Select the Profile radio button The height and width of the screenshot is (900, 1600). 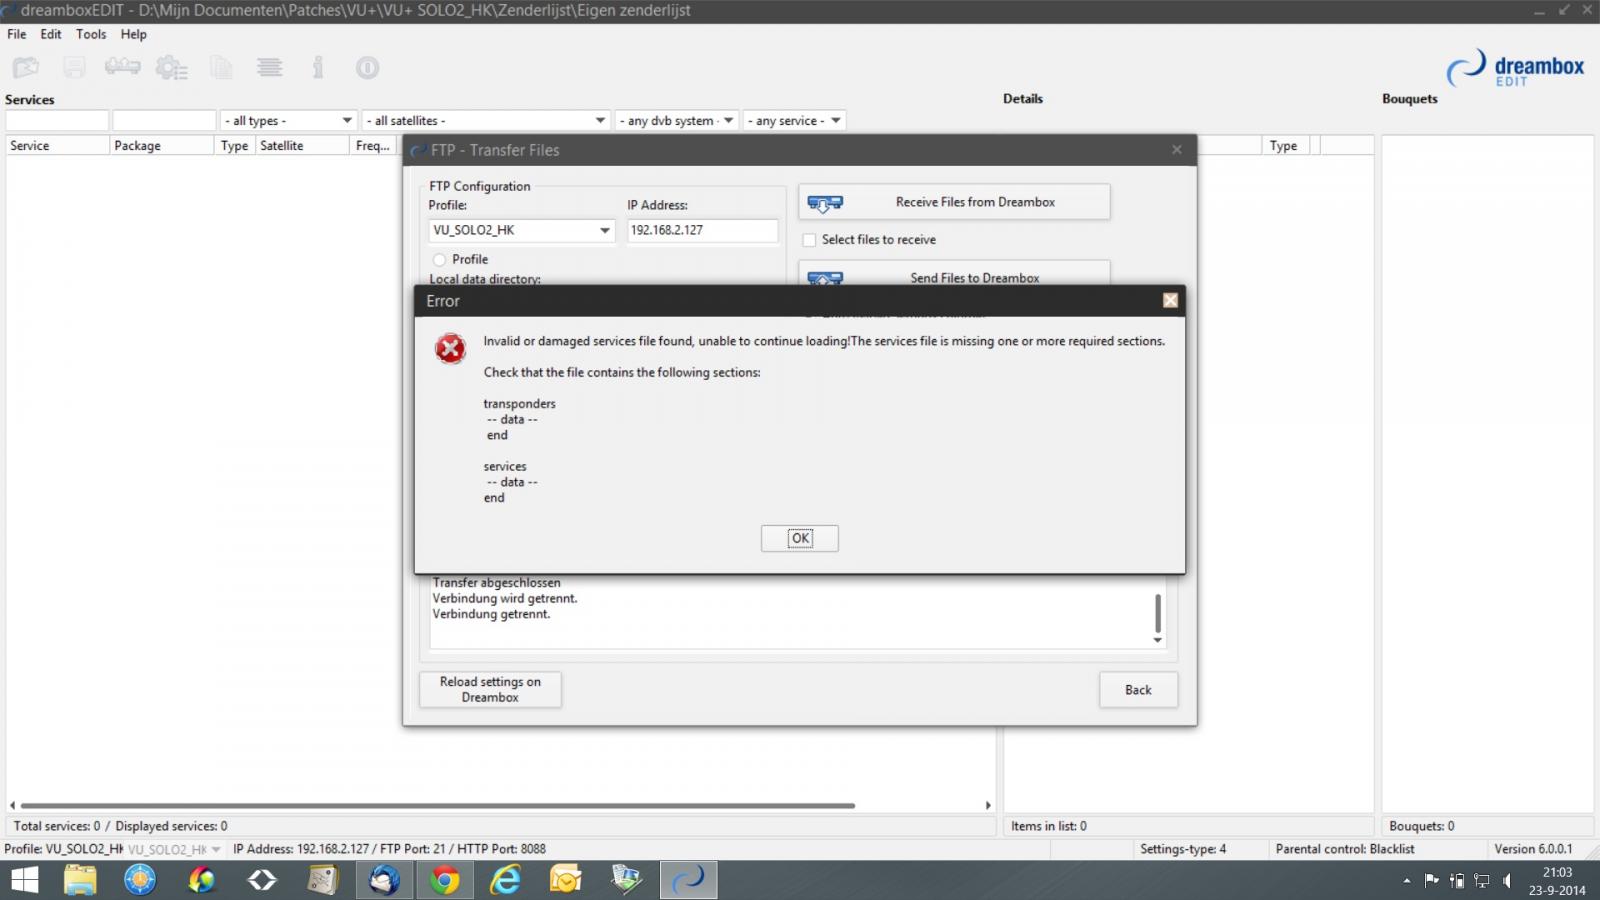click(x=439, y=259)
